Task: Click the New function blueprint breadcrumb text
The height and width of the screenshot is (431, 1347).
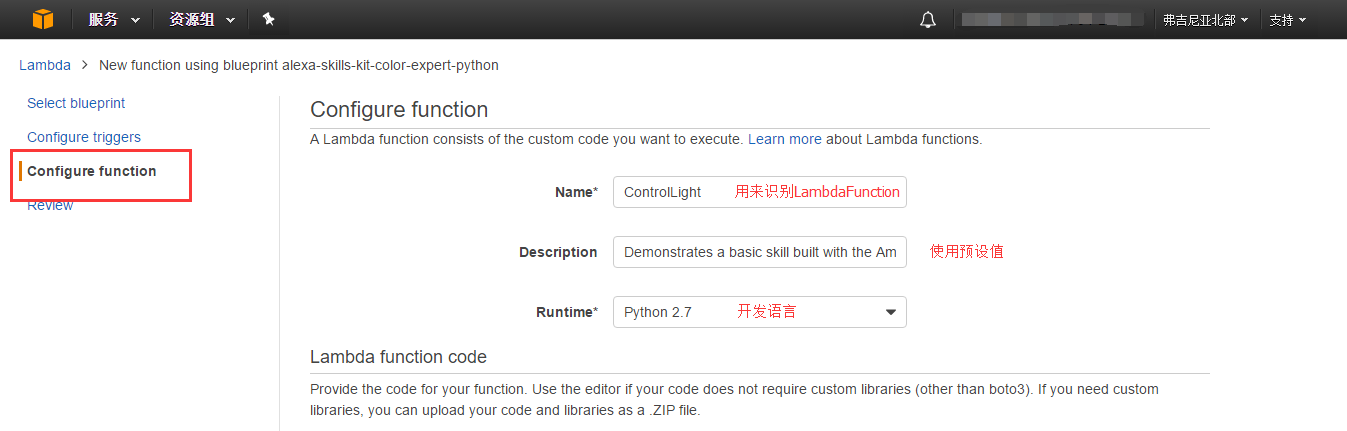Action: pyautogui.click(x=298, y=65)
